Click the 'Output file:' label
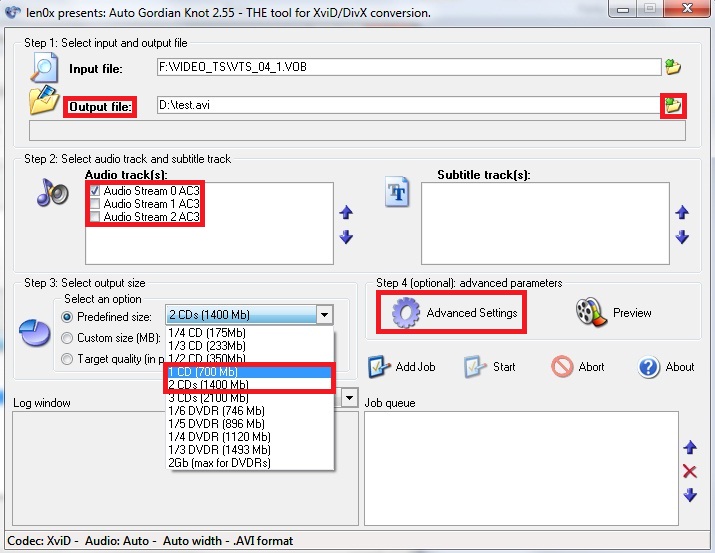 click(x=100, y=107)
